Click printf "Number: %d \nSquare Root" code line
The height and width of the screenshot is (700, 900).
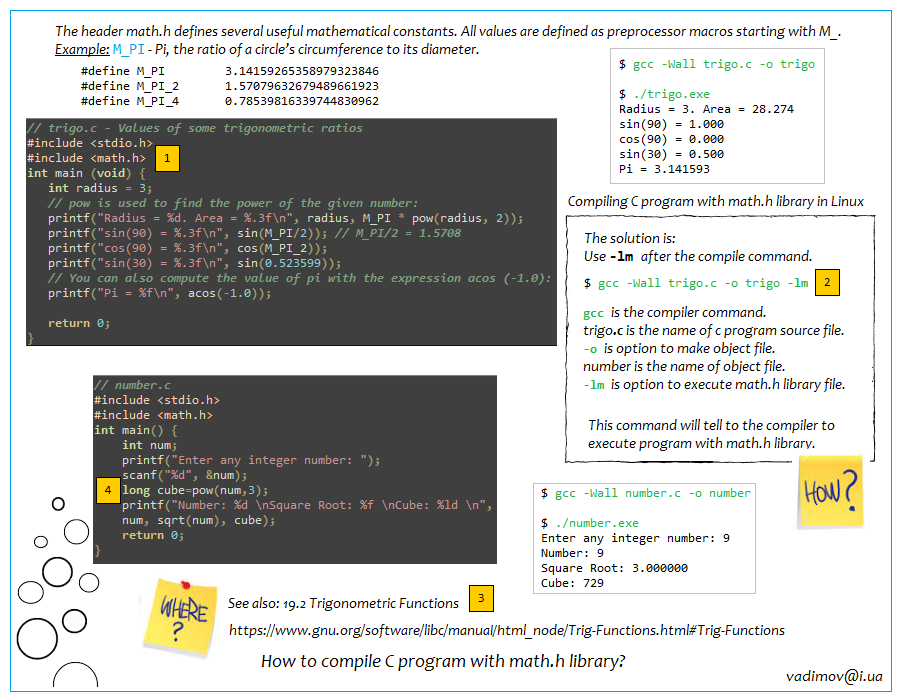(x=307, y=505)
